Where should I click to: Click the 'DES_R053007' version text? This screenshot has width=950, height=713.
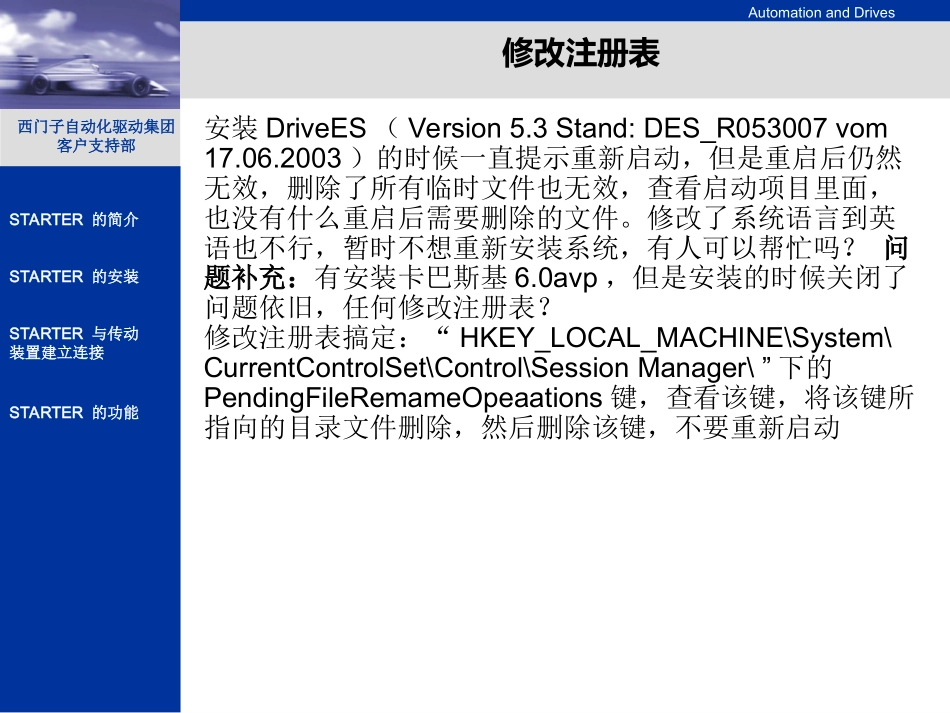(735, 128)
